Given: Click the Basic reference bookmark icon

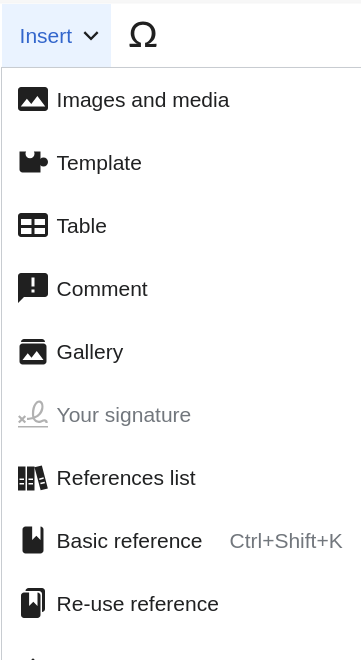Looking at the screenshot, I should click(33, 540).
